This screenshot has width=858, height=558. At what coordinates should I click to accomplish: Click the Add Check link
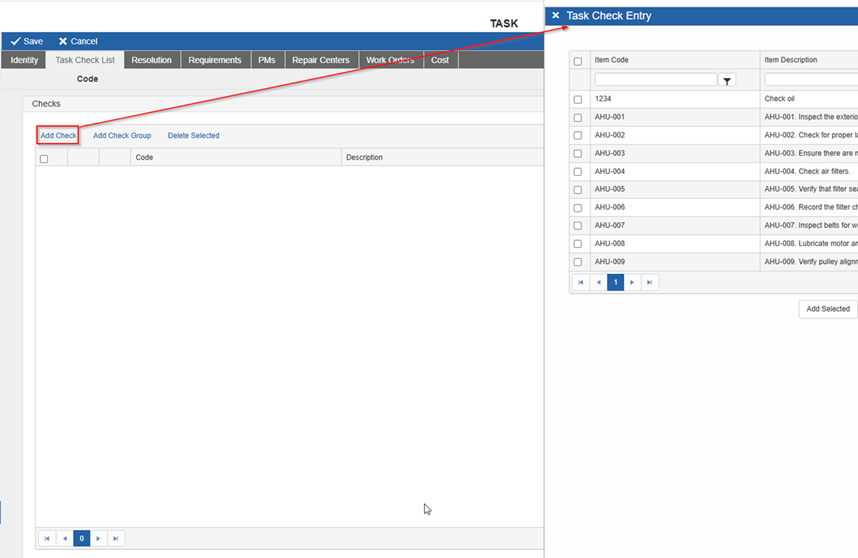(x=58, y=135)
